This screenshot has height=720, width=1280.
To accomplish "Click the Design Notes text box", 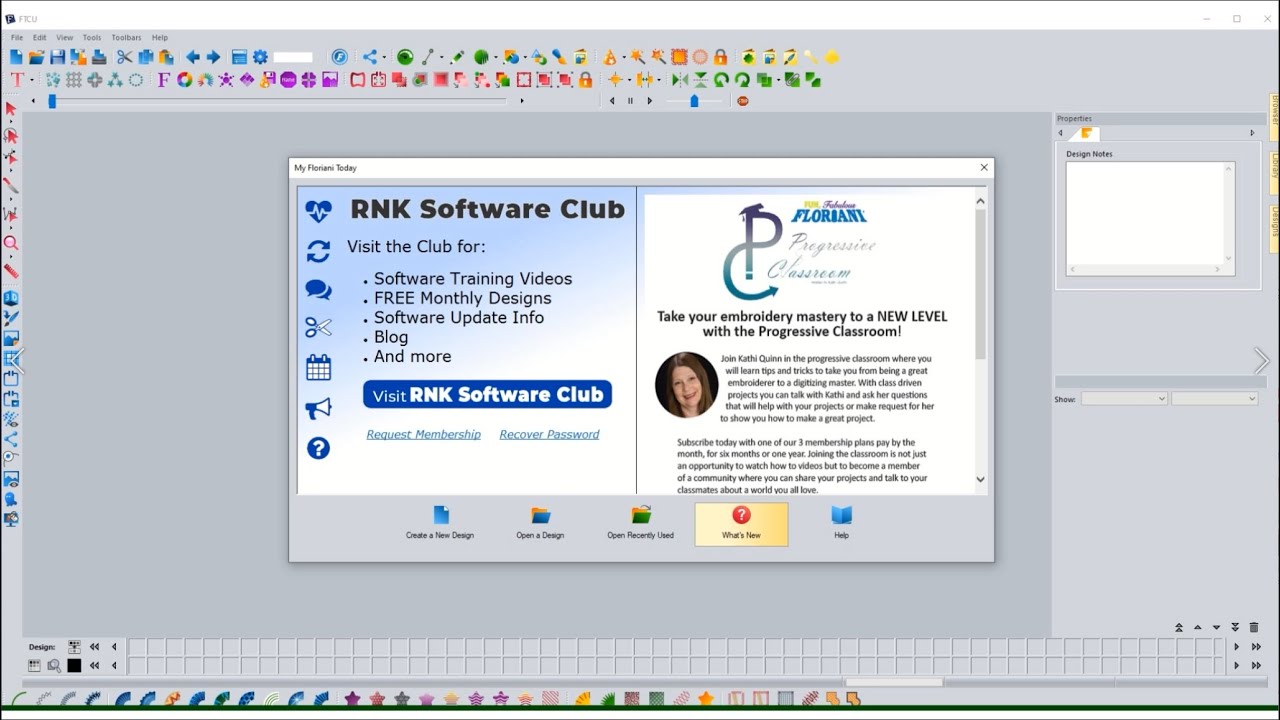I will (1150, 218).
